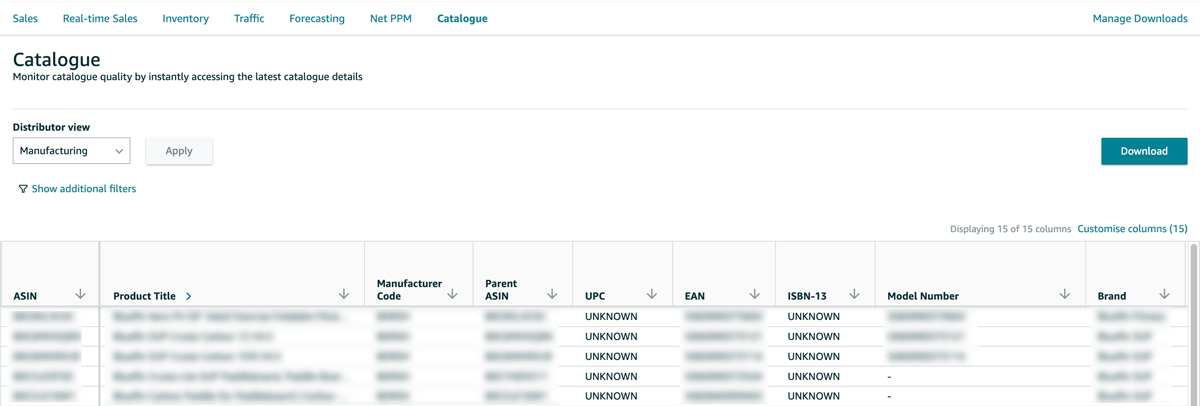Click the ASIN column header

coord(50,274)
